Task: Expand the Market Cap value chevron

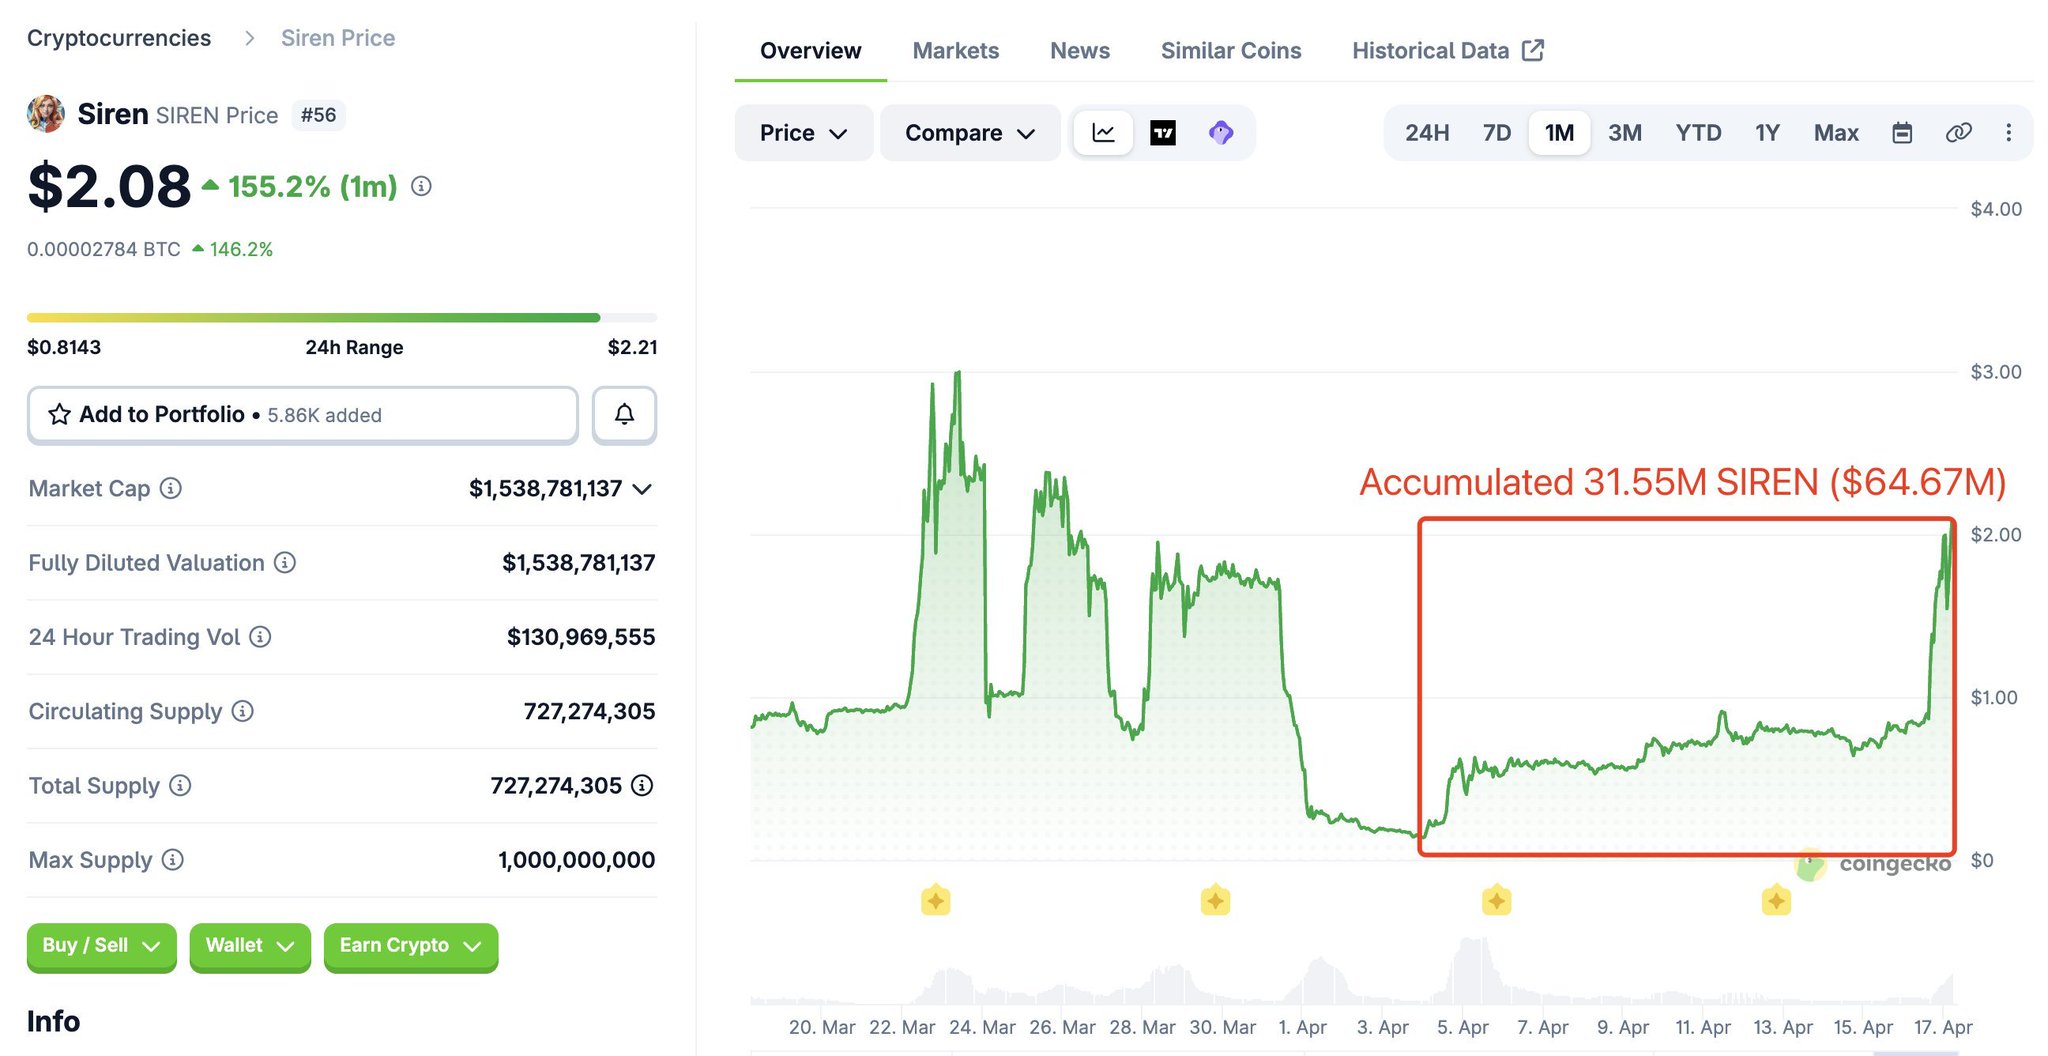Action: [643, 489]
